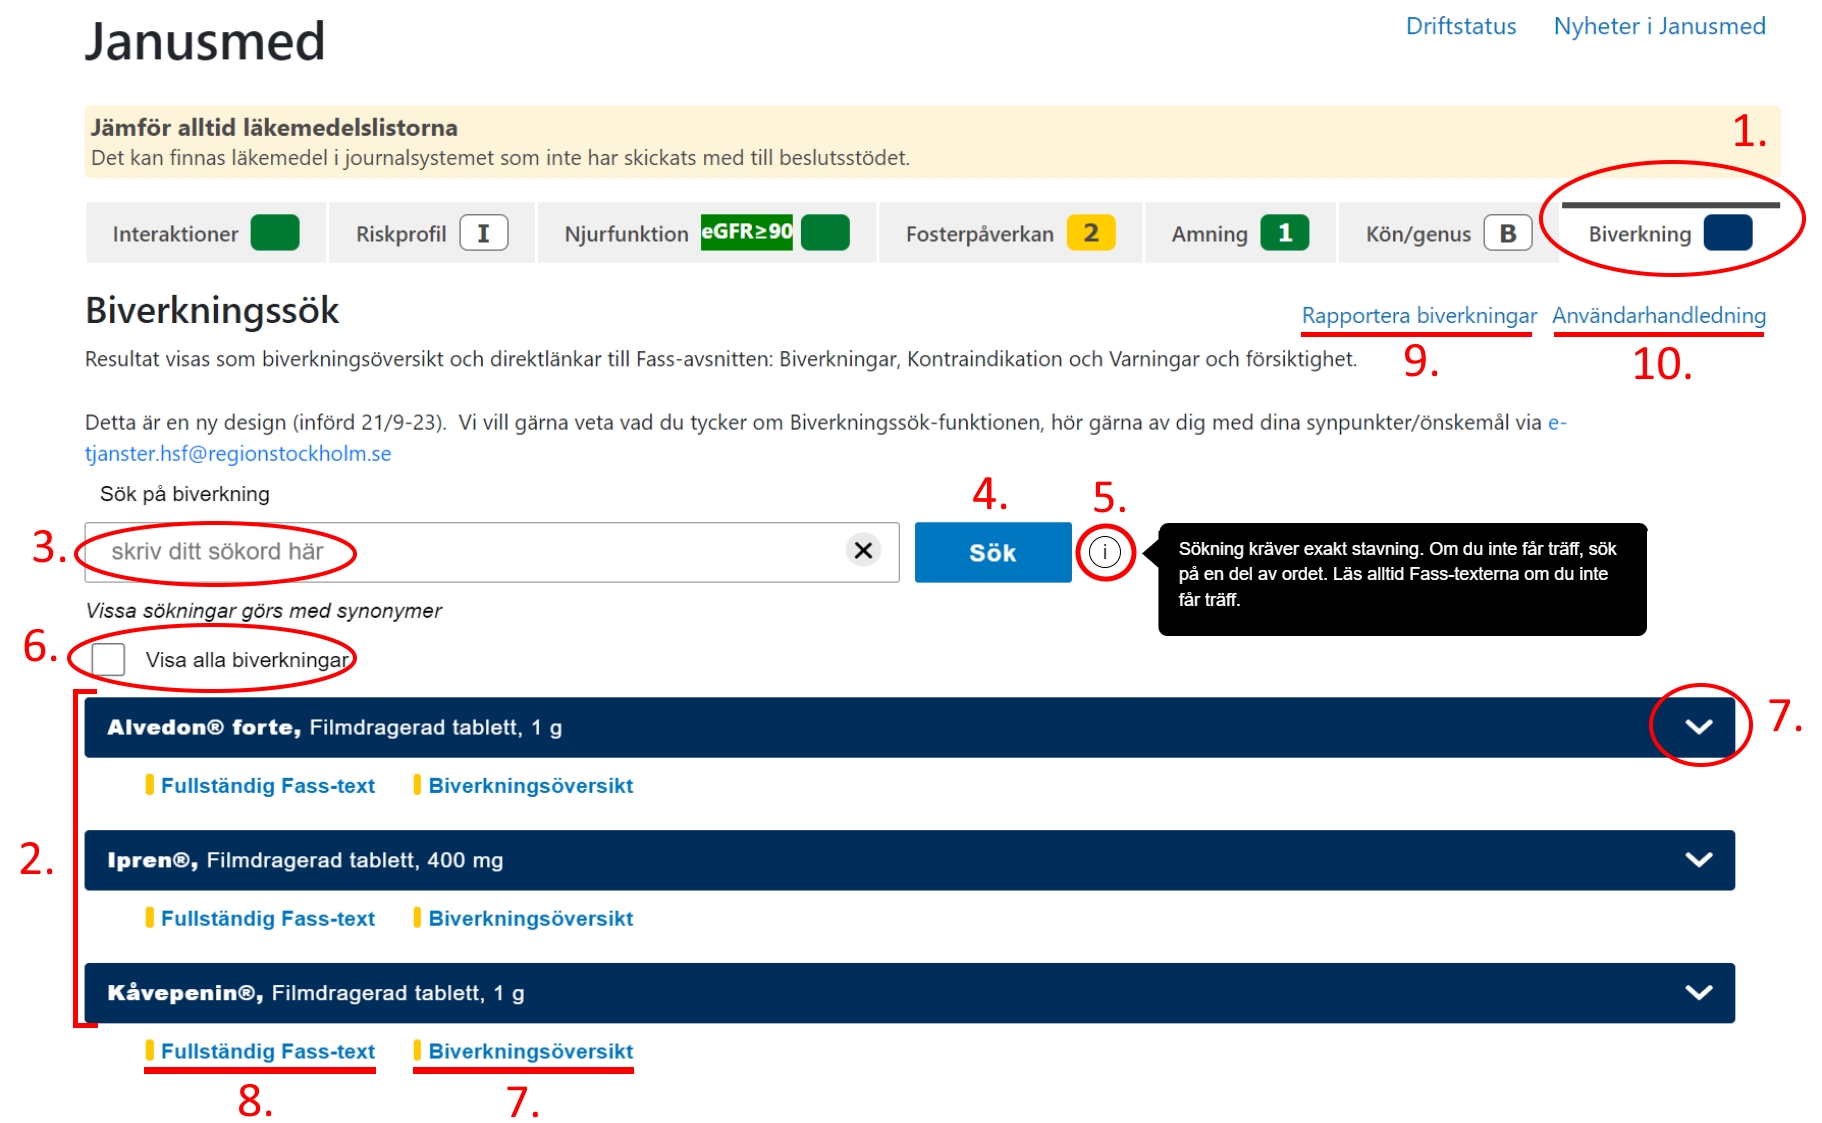Select the green '1' badge on Amning
Image resolution: width=1822 pixels, height=1123 pixels.
coord(1286,232)
